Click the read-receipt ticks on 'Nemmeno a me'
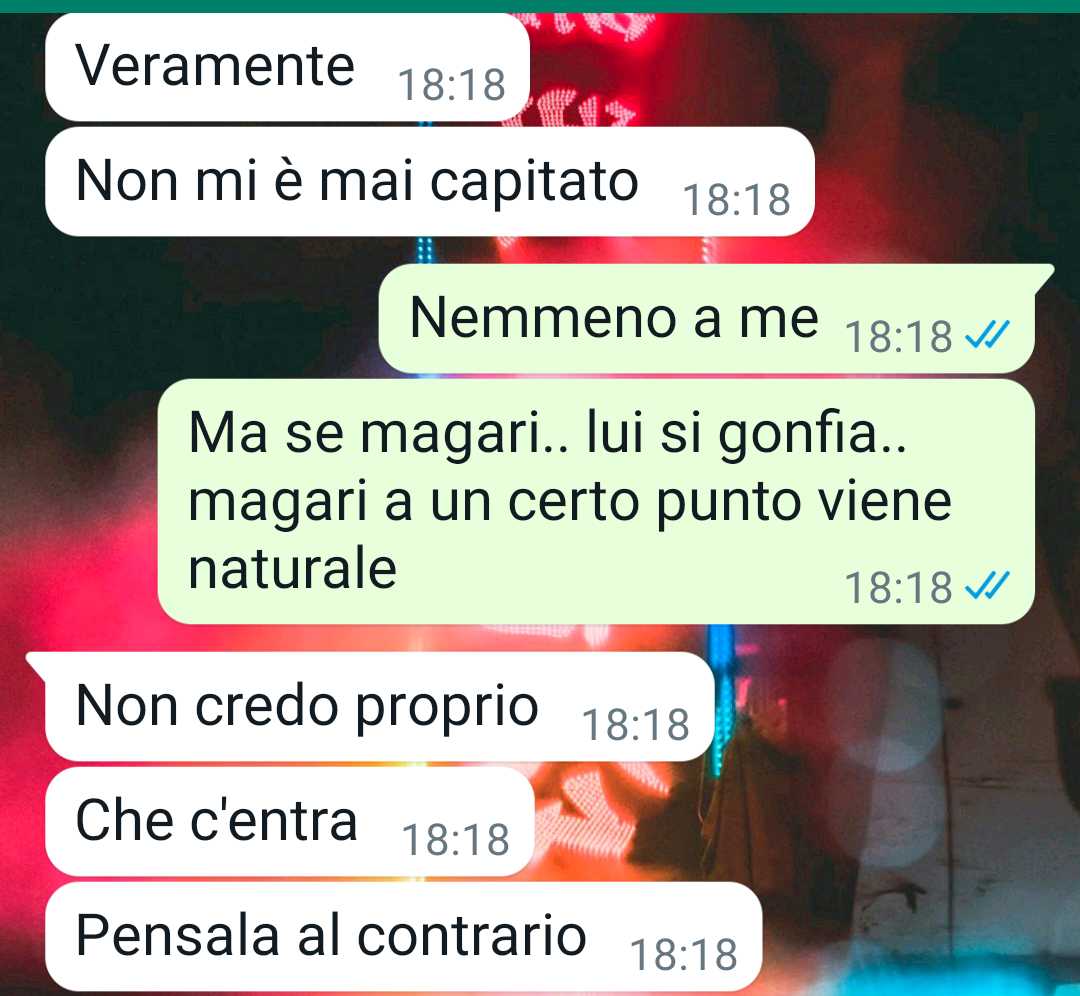 click(987, 335)
